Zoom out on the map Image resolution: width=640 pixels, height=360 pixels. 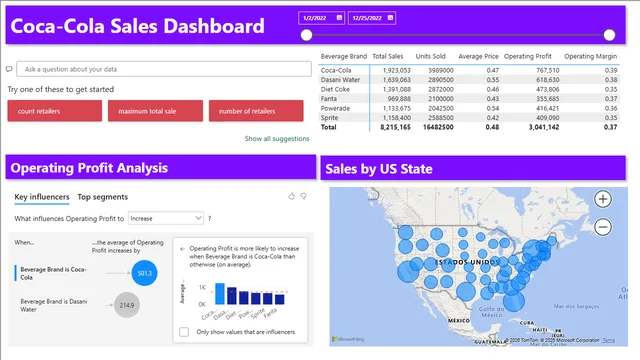point(603,227)
